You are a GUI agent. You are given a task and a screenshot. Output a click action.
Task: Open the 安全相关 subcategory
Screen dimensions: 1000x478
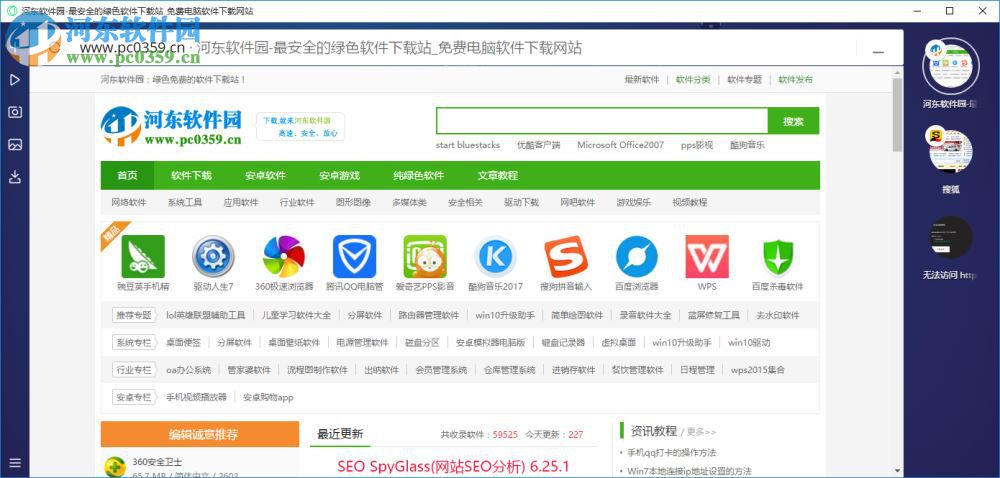[x=466, y=203]
